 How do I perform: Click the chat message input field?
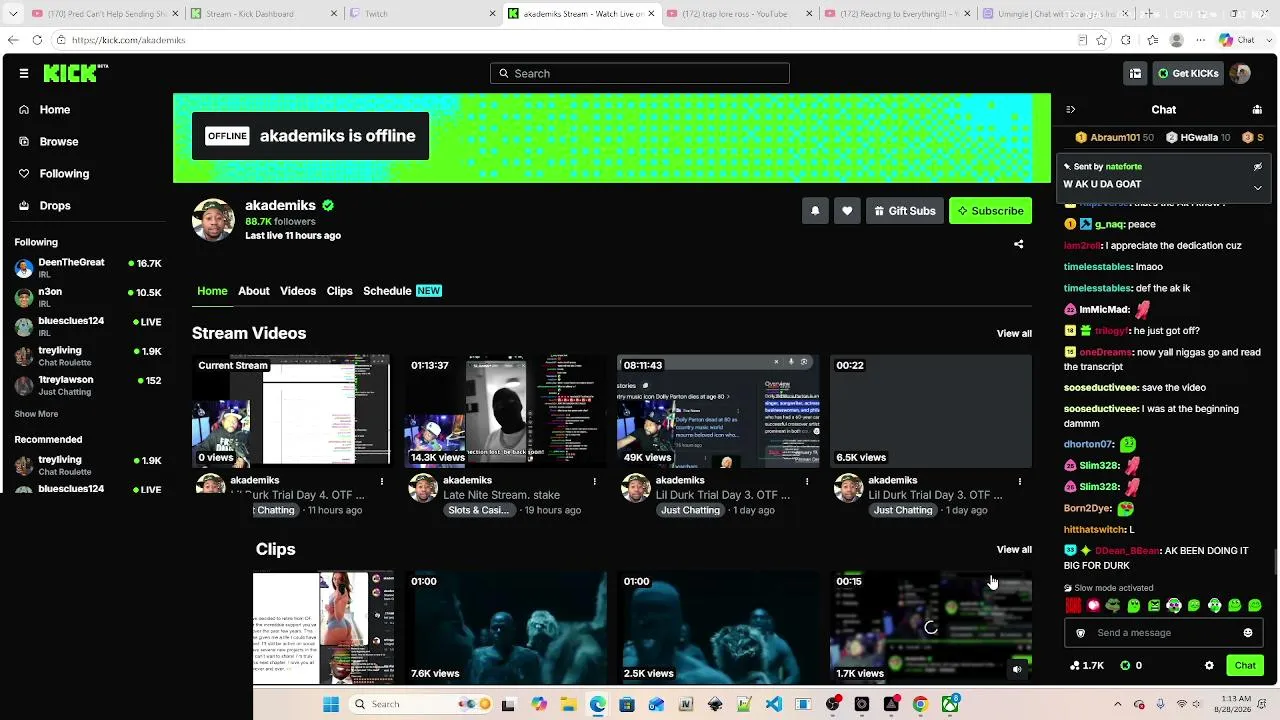[1162, 633]
